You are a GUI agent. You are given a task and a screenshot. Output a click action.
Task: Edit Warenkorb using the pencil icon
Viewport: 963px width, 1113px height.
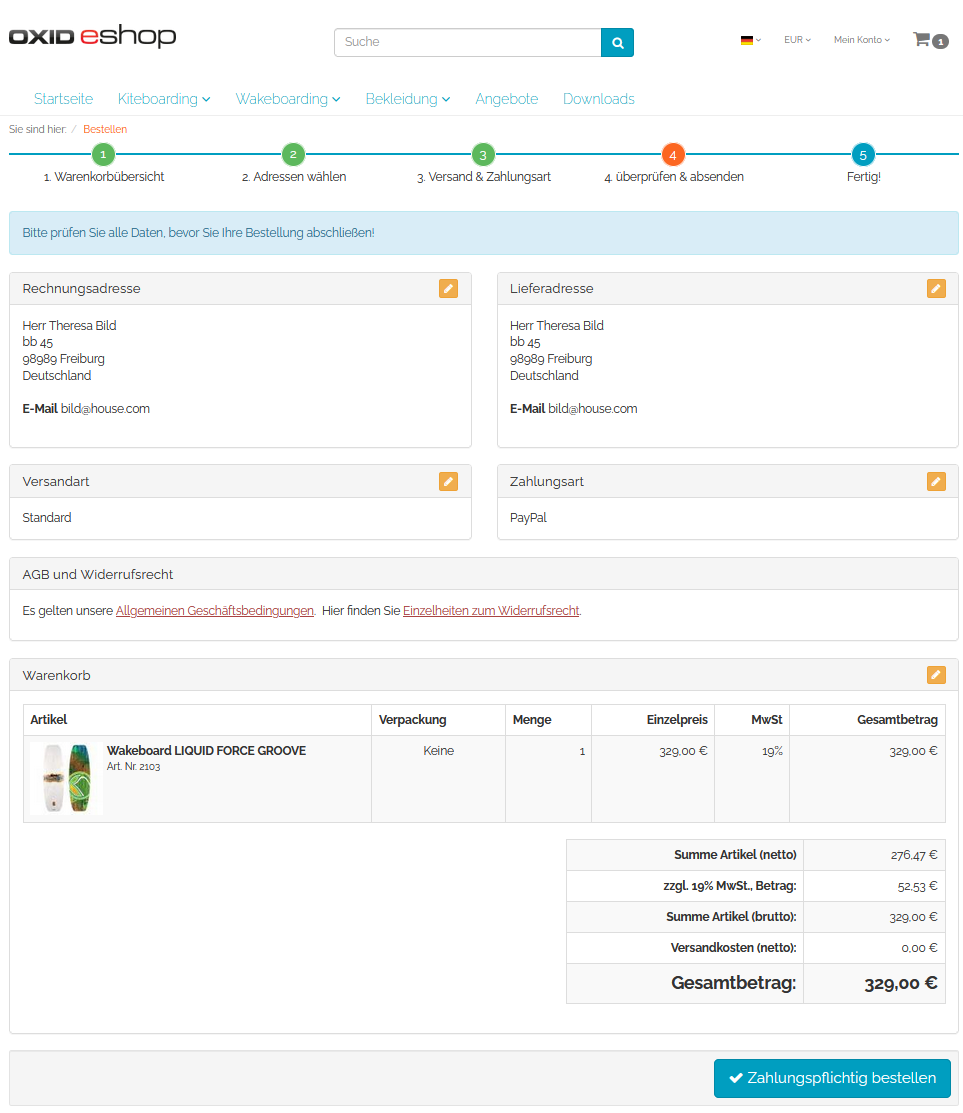coord(936,675)
